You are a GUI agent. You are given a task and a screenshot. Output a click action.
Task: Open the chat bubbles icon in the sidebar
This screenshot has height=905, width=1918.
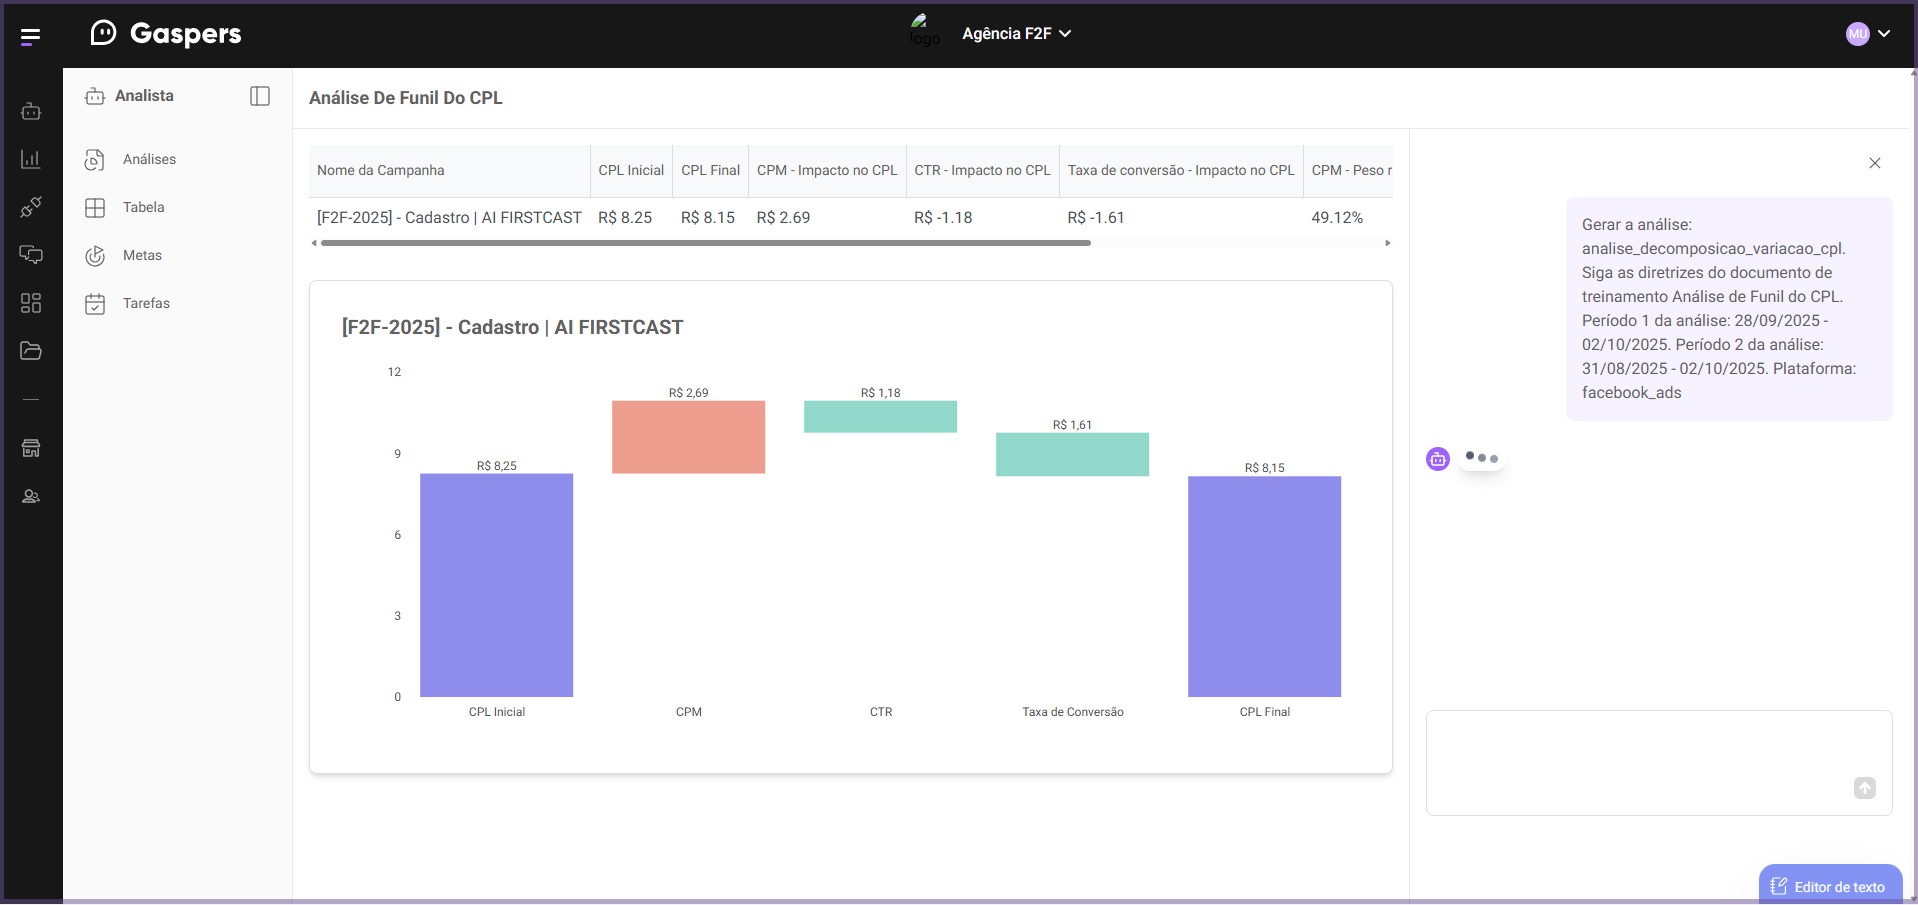click(x=31, y=255)
